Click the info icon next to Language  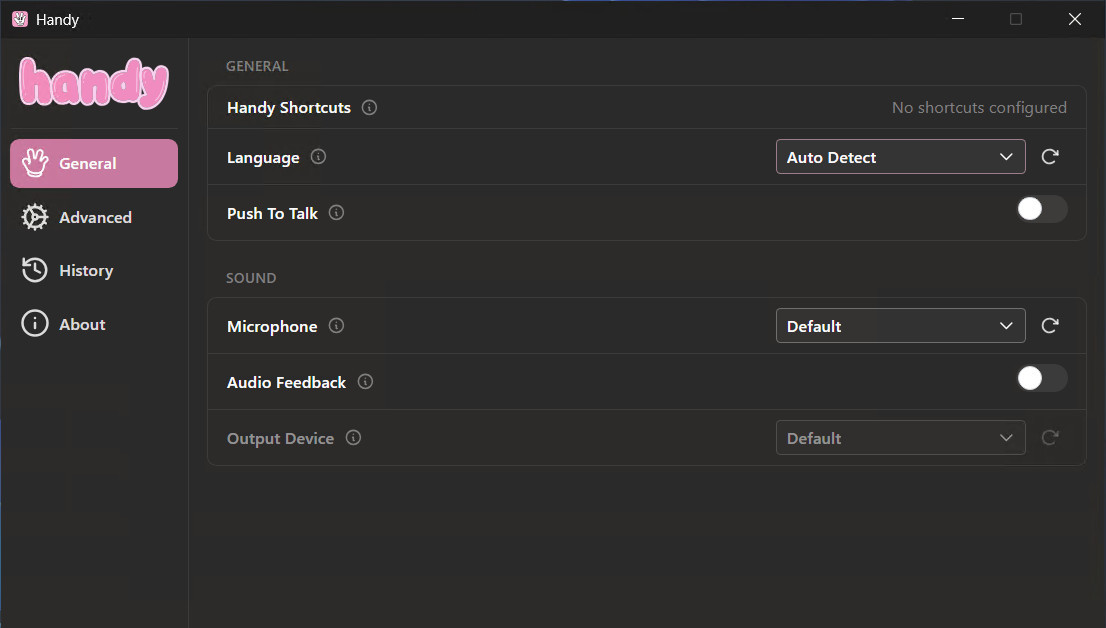coord(318,157)
